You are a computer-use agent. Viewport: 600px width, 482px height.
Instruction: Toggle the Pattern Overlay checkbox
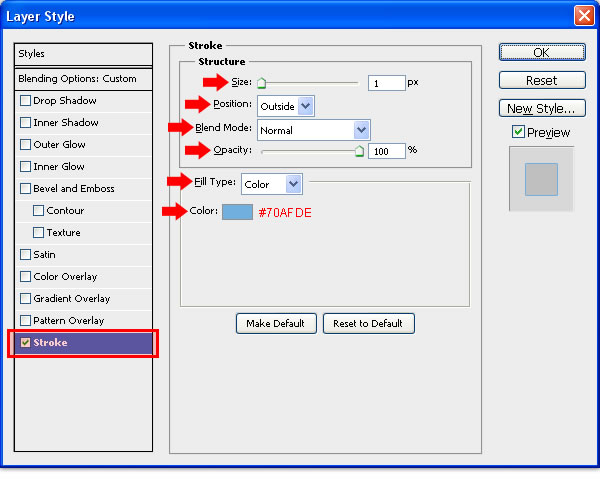click(25, 321)
